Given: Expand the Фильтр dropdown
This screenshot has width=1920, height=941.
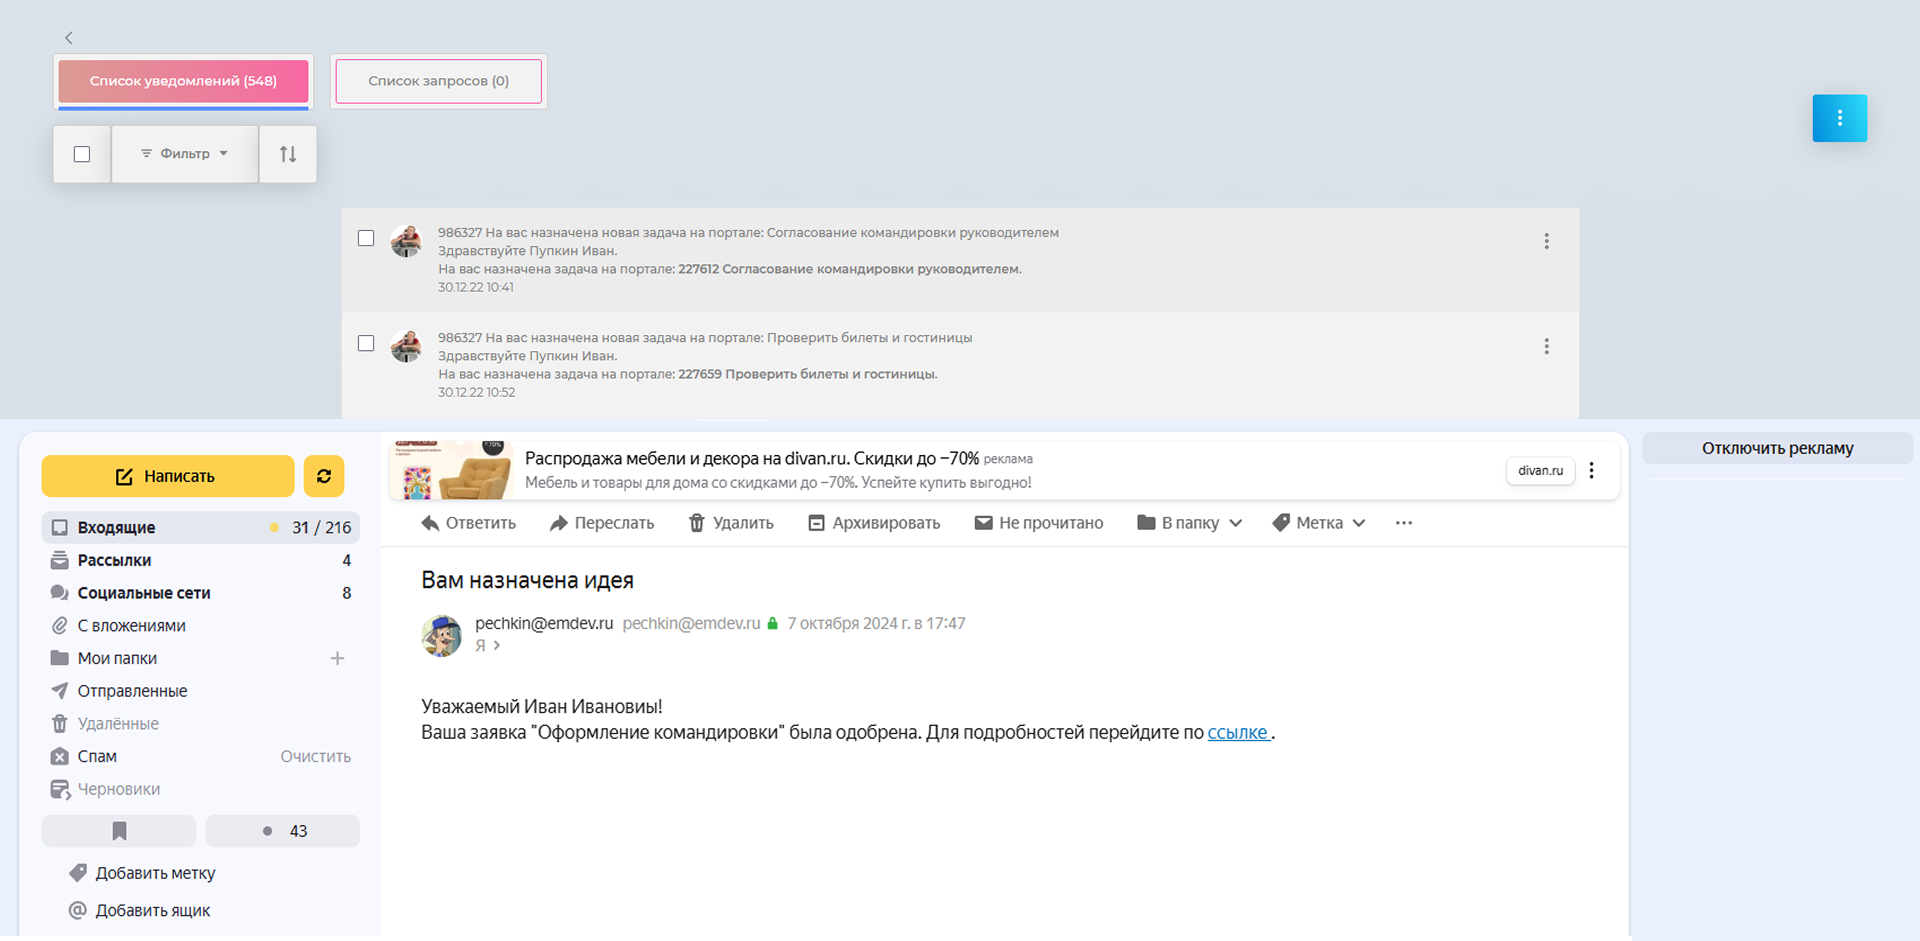Looking at the screenshot, I should pyautogui.click(x=185, y=154).
